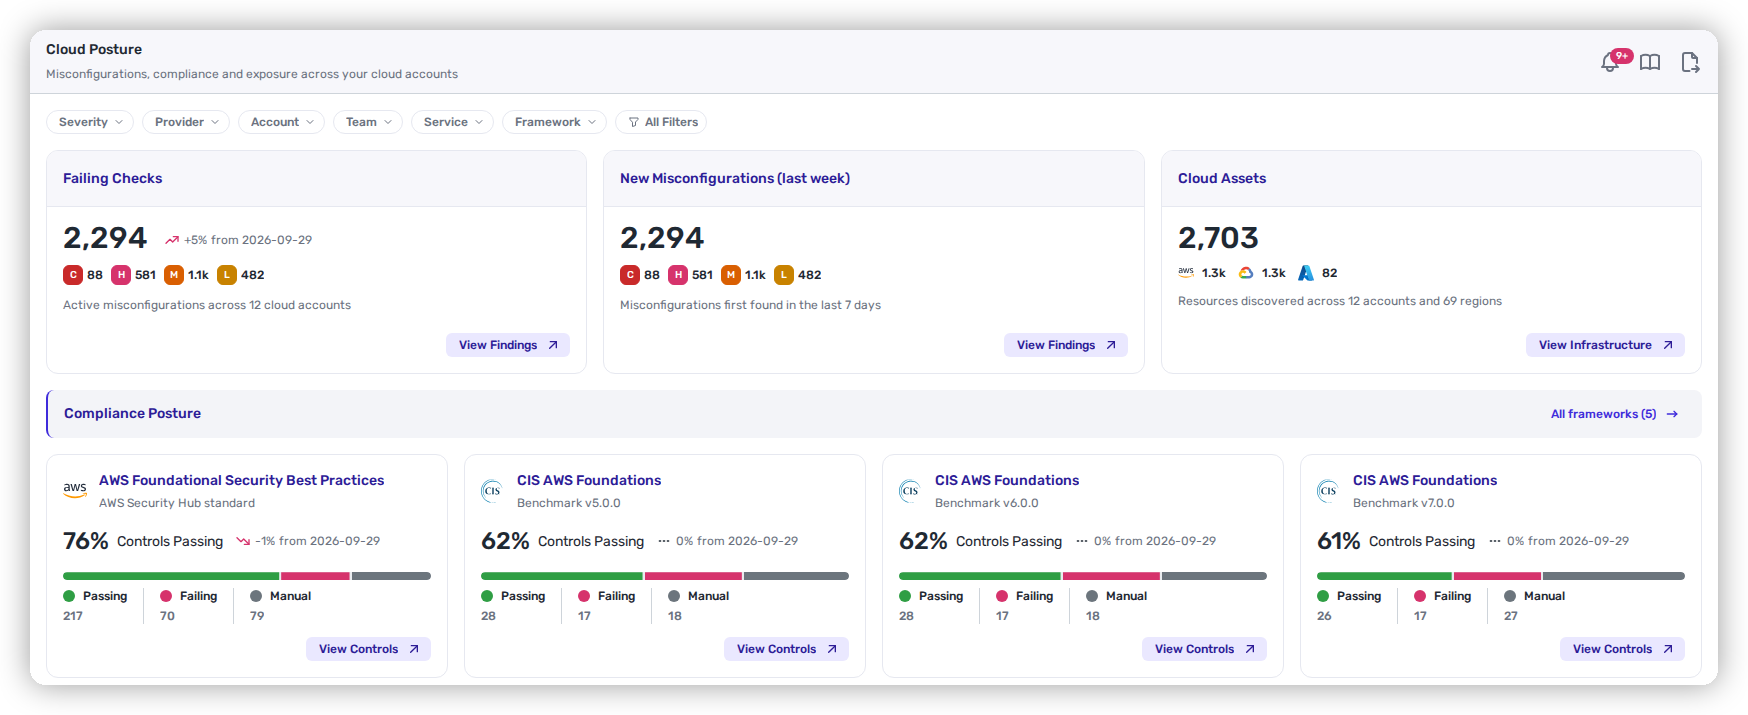
Task: Open AWS Foundational Security Best Practices title
Action: 242,480
